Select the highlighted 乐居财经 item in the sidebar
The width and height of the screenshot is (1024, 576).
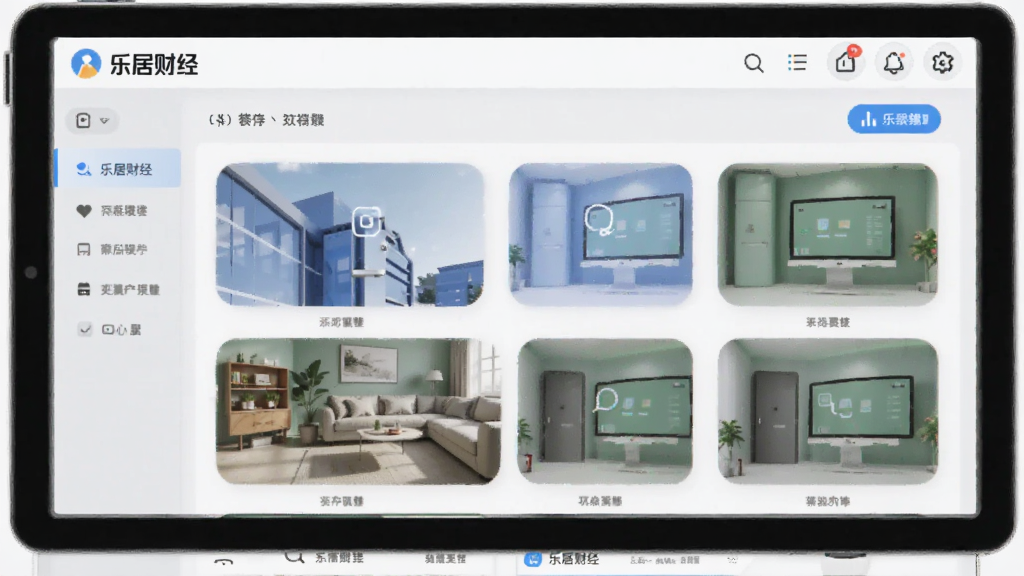(118, 168)
